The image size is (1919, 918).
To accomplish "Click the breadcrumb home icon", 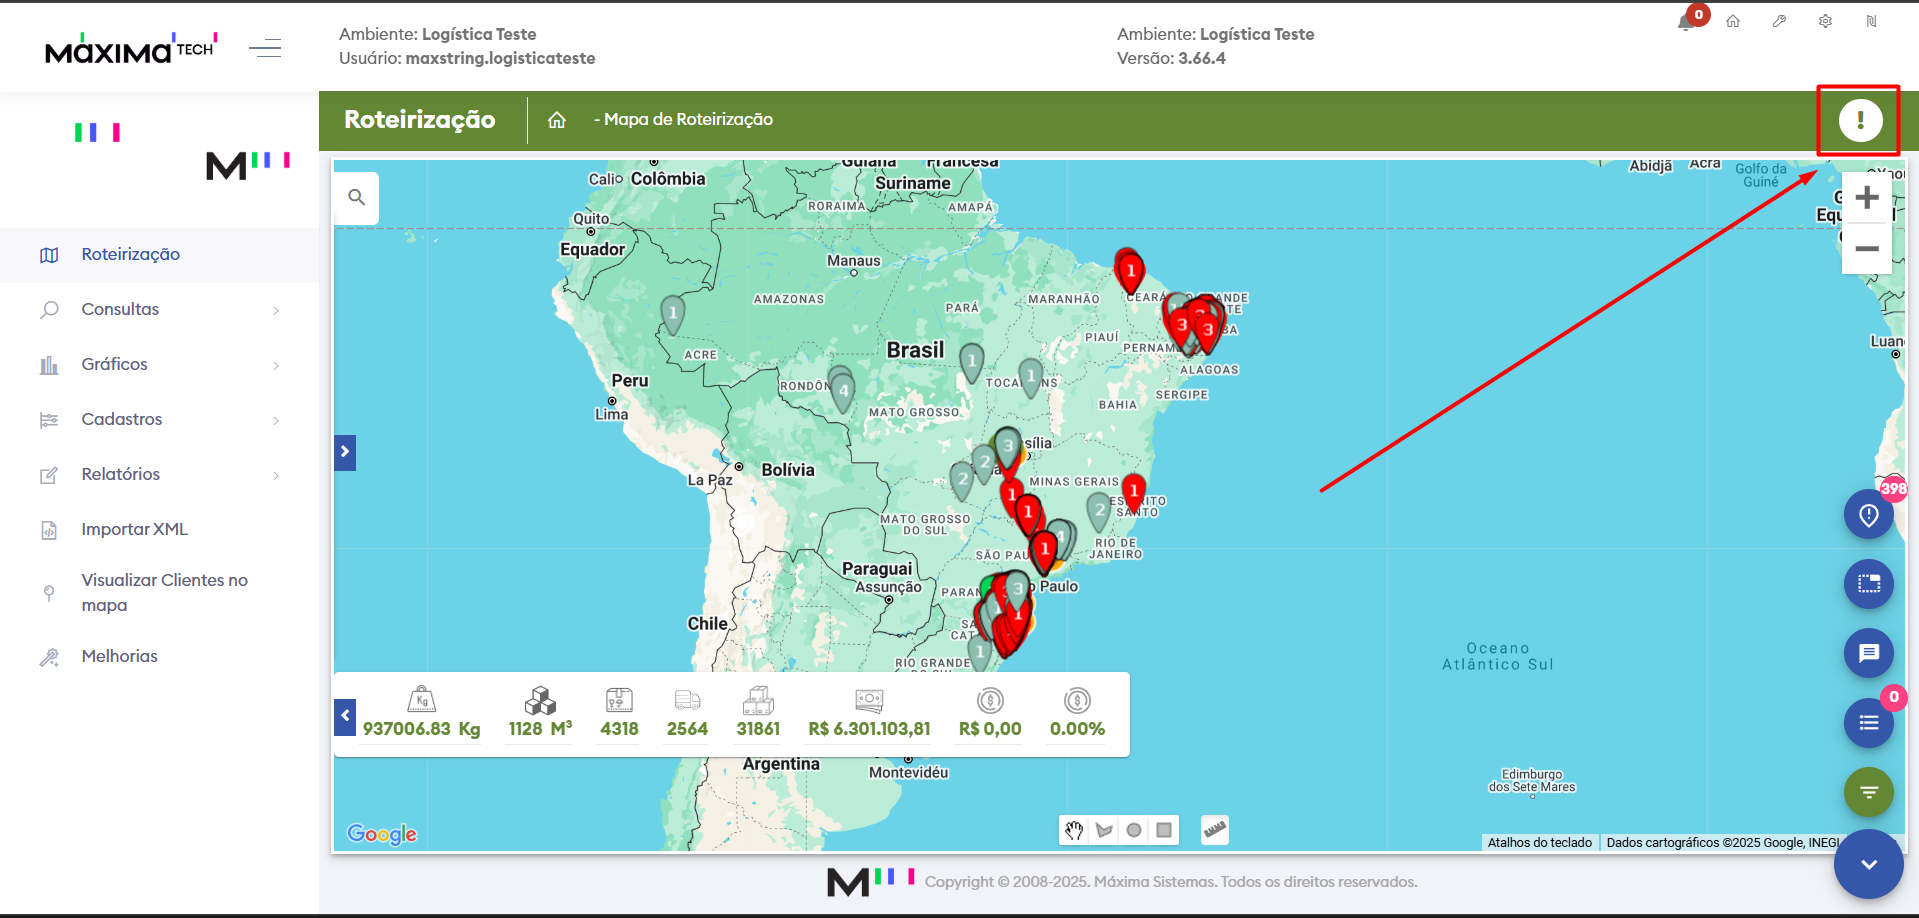I will pyautogui.click(x=557, y=120).
